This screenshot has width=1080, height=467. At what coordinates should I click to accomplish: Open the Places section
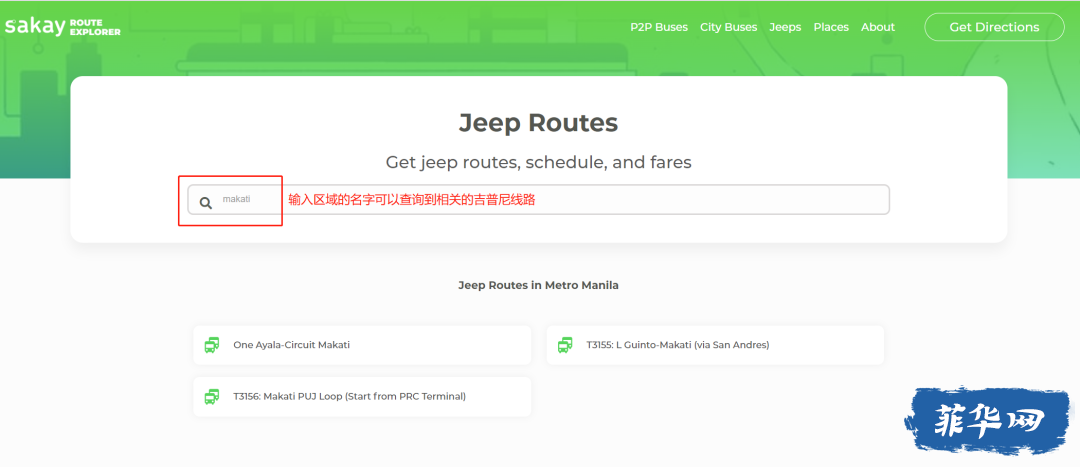pos(831,28)
